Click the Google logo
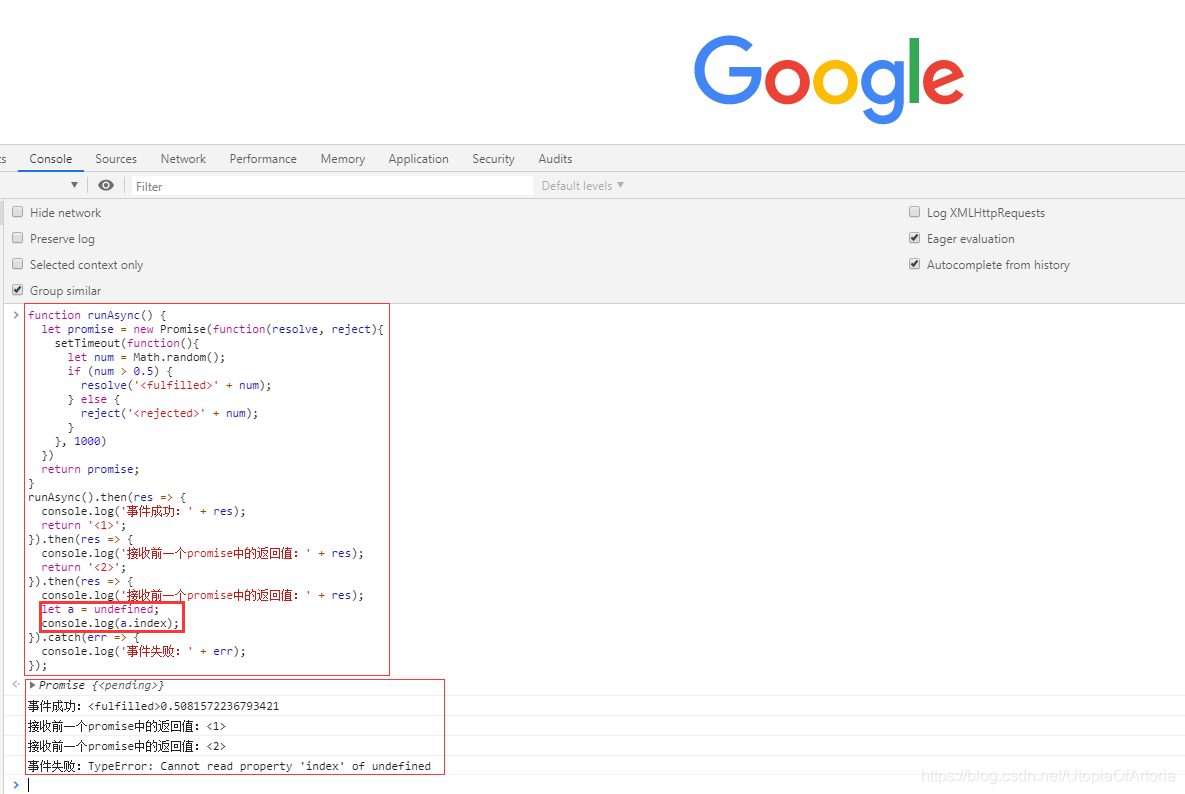The image size is (1185, 794). (x=829, y=79)
